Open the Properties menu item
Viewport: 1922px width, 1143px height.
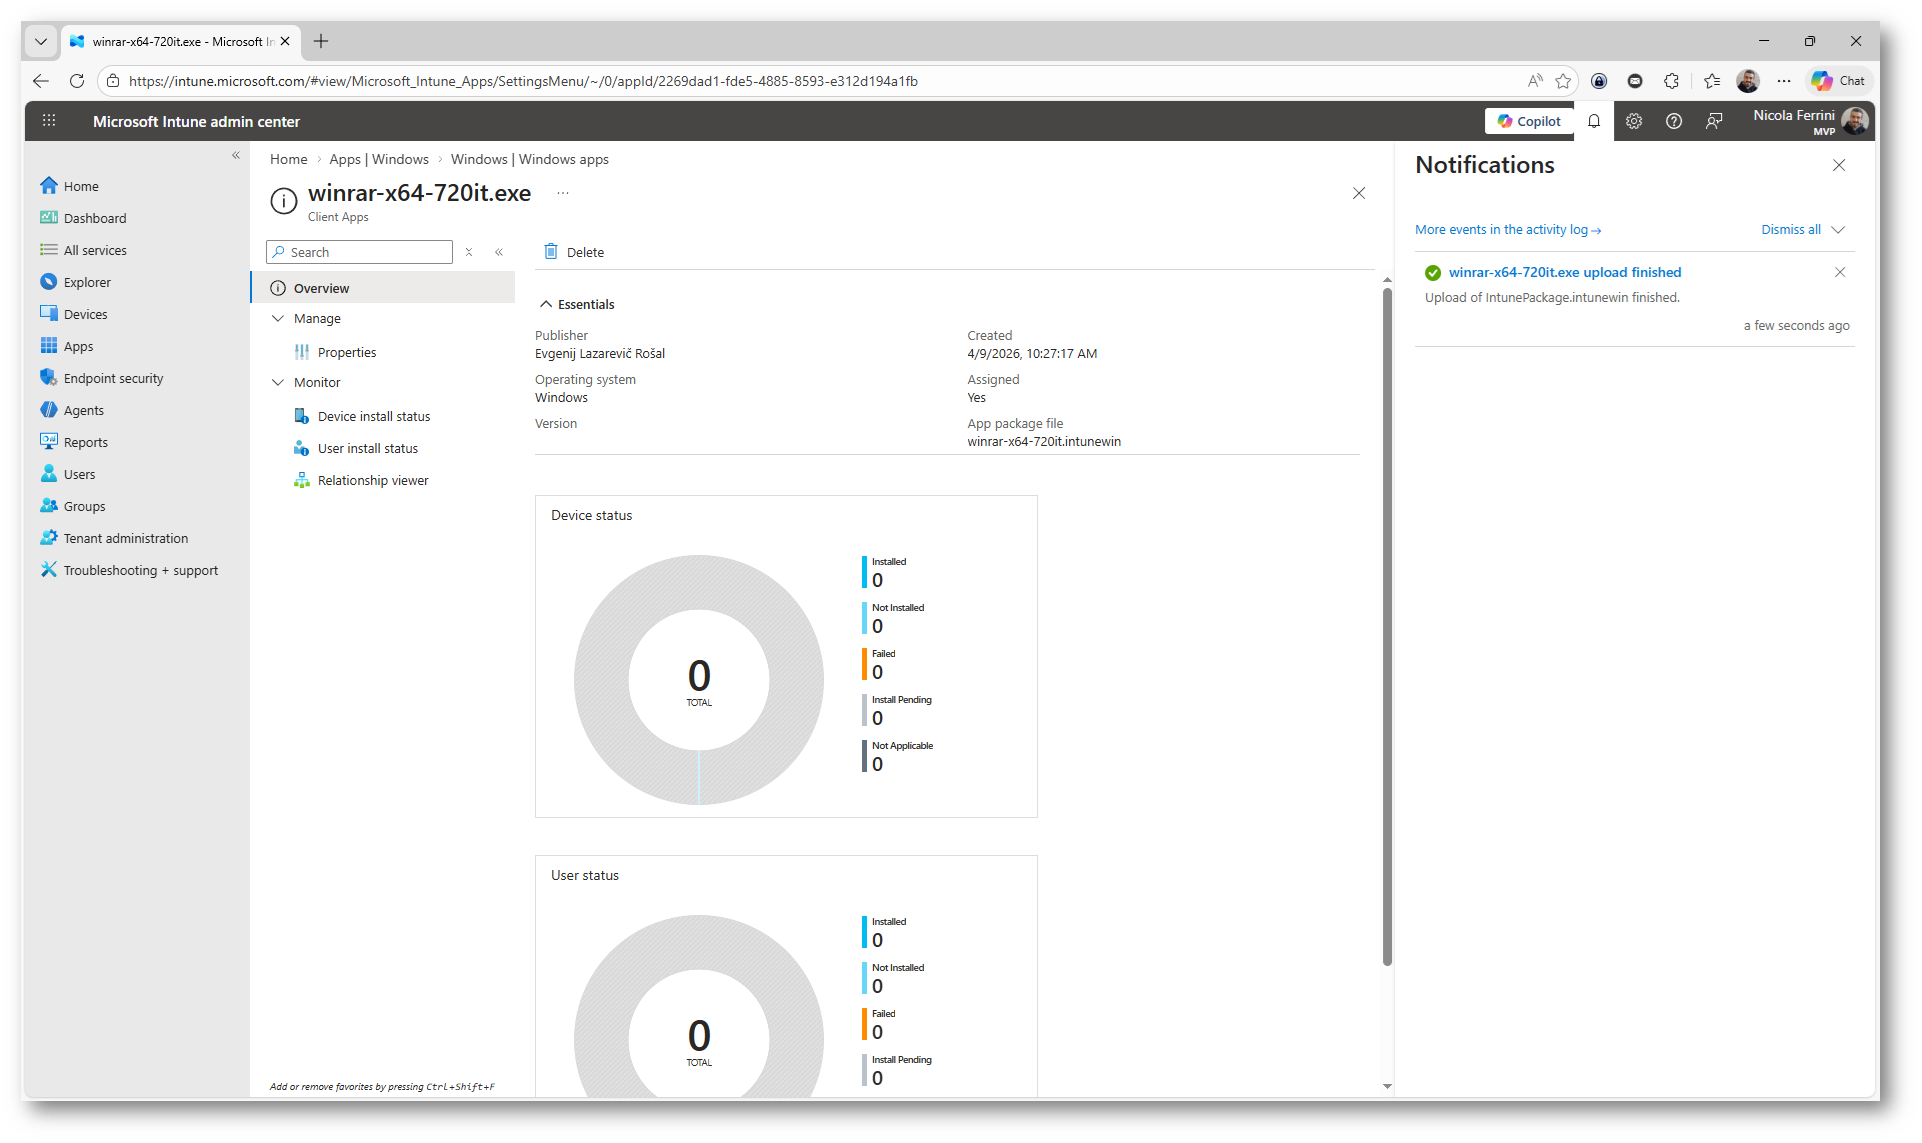346,352
